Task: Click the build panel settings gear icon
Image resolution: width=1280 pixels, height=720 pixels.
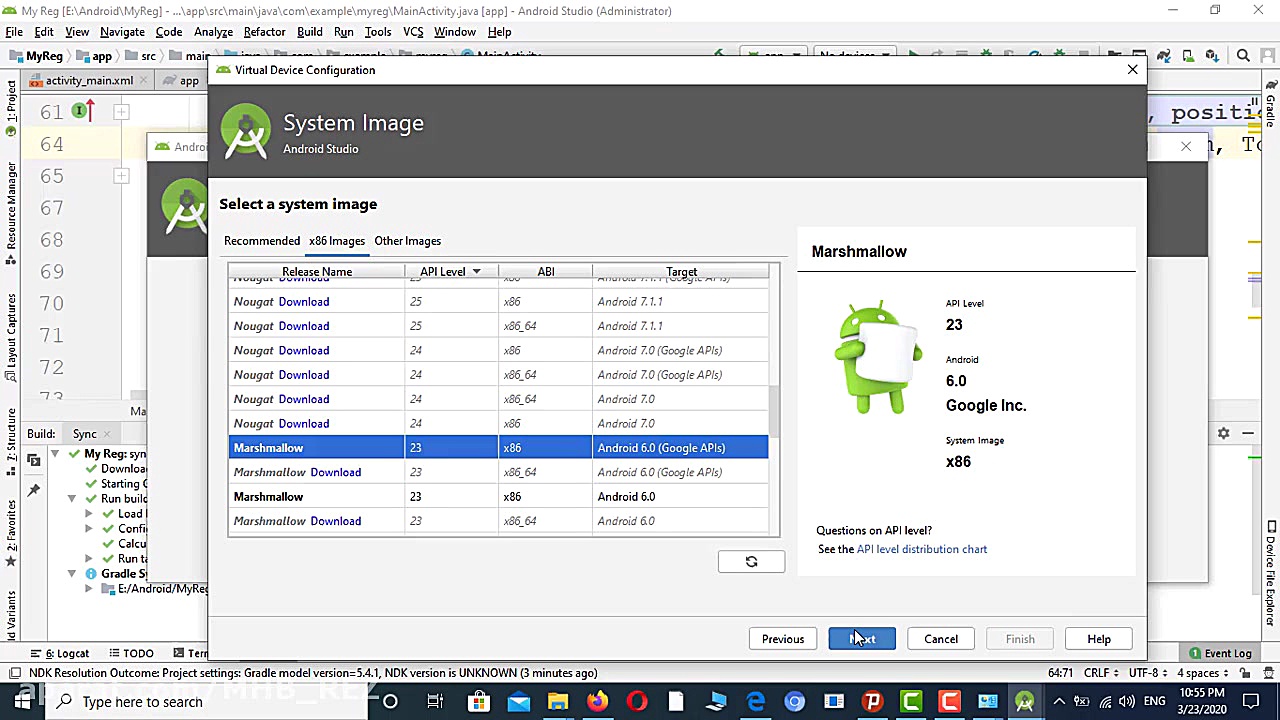Action: 1223,433
